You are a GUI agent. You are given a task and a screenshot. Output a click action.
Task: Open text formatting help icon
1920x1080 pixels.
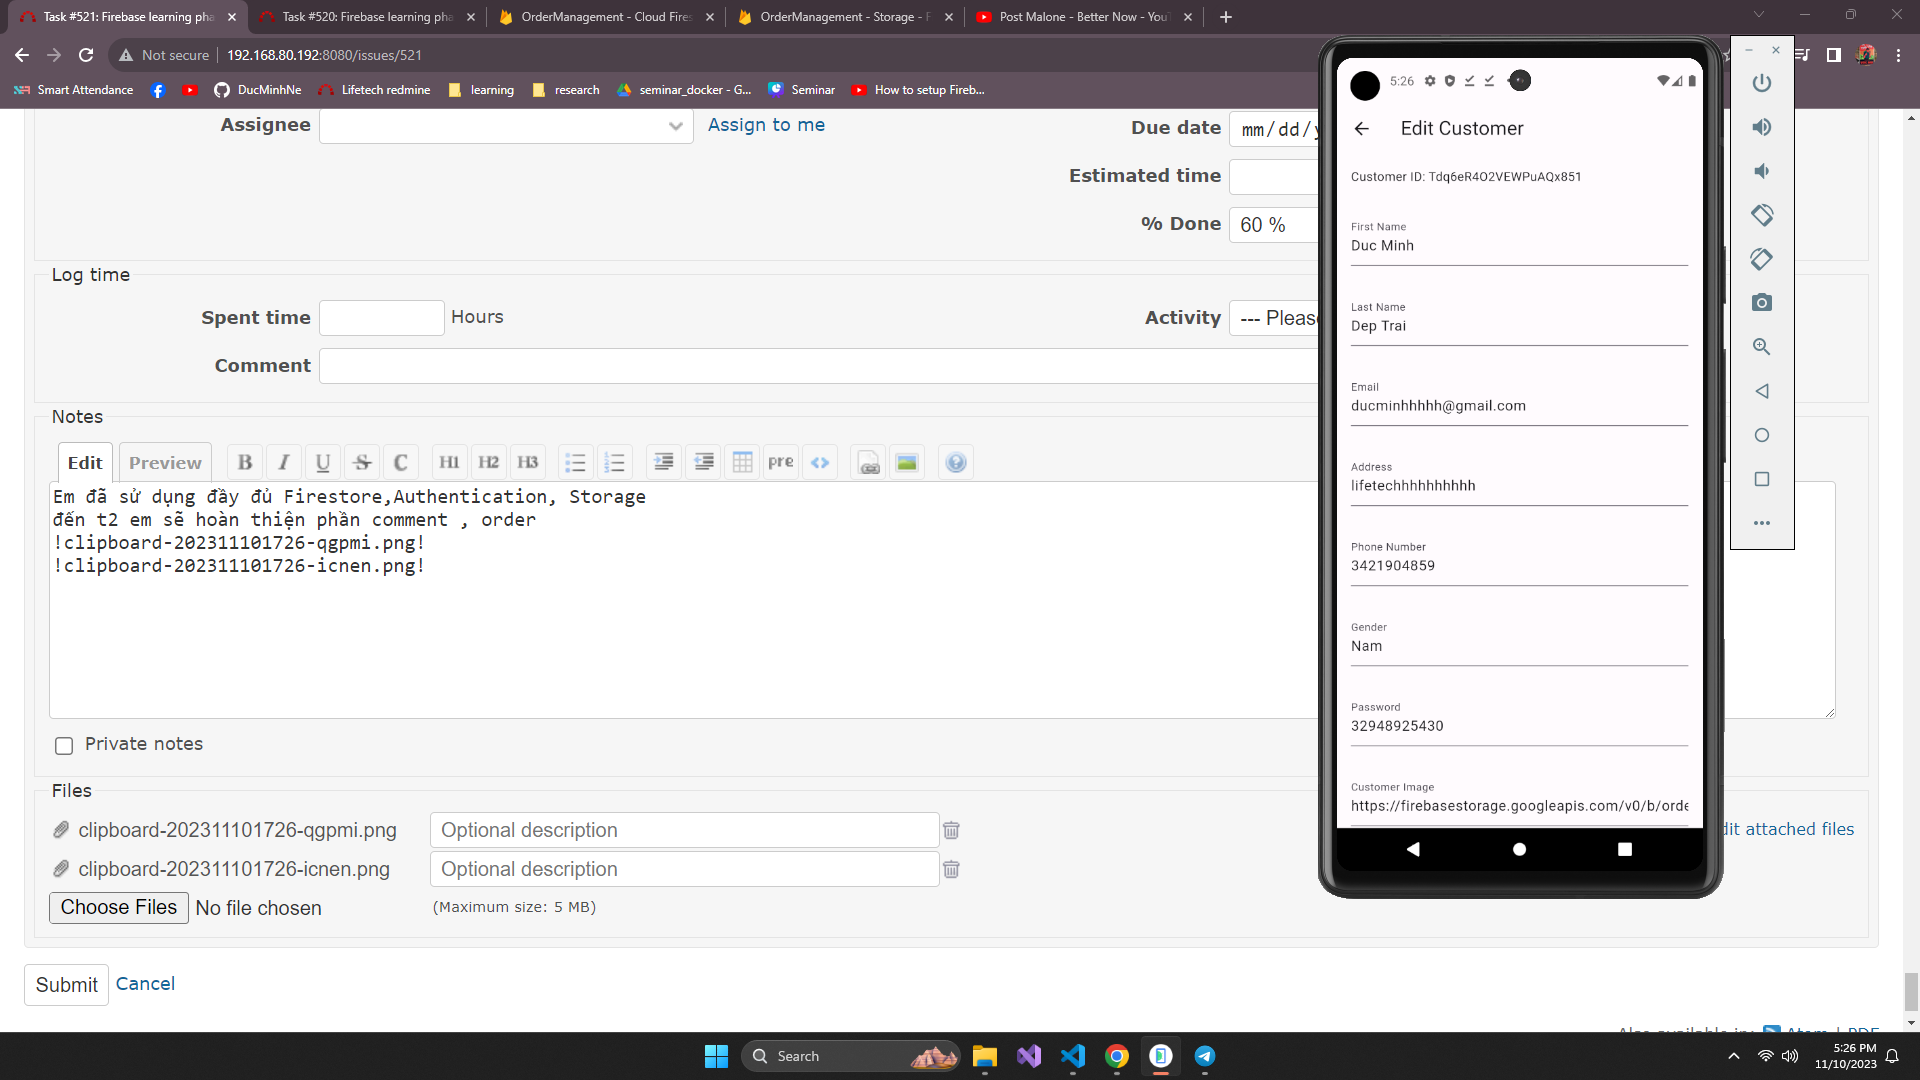(956, 462)
